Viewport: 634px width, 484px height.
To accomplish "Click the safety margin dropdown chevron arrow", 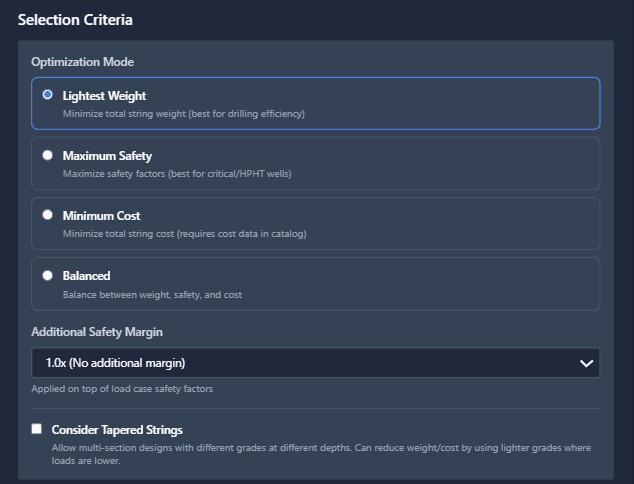I will pyautogui.click(x=586, y=363).
